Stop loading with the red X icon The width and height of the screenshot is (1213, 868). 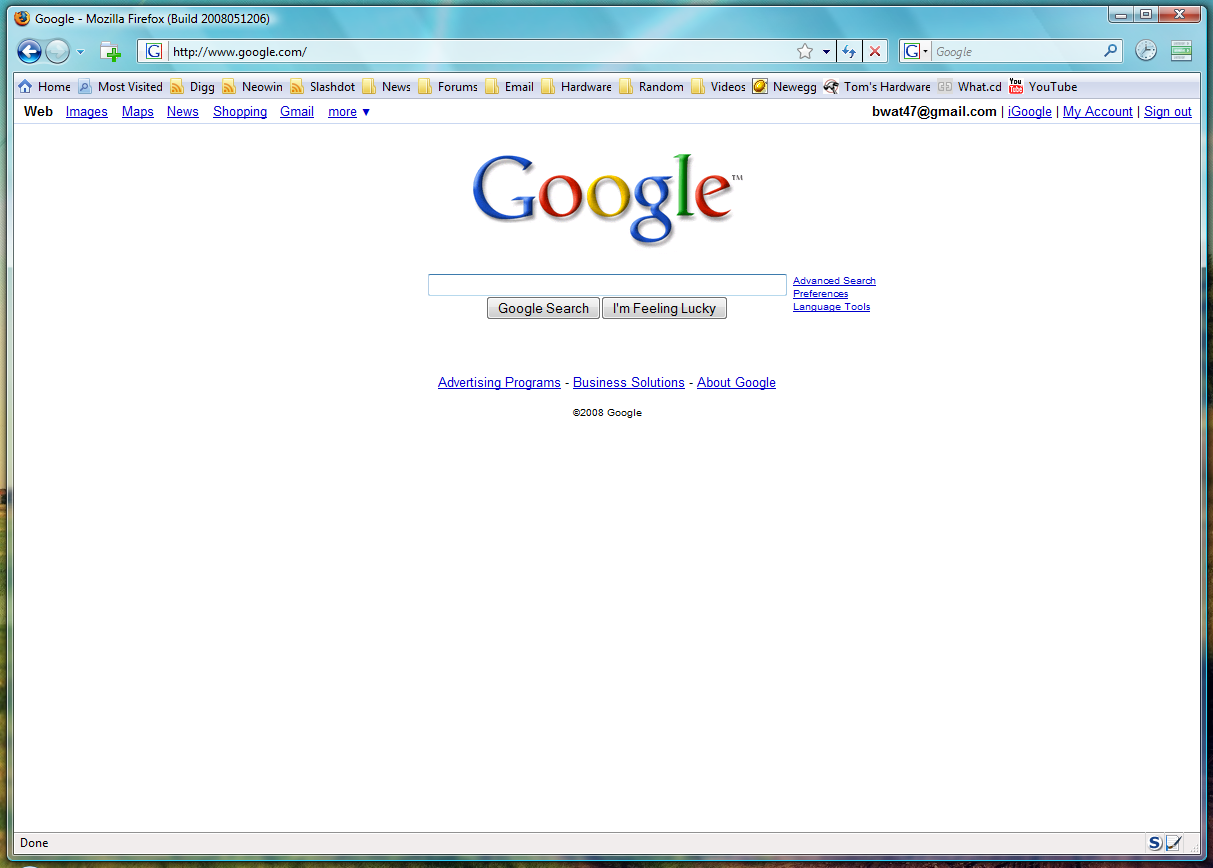point(875,52)
